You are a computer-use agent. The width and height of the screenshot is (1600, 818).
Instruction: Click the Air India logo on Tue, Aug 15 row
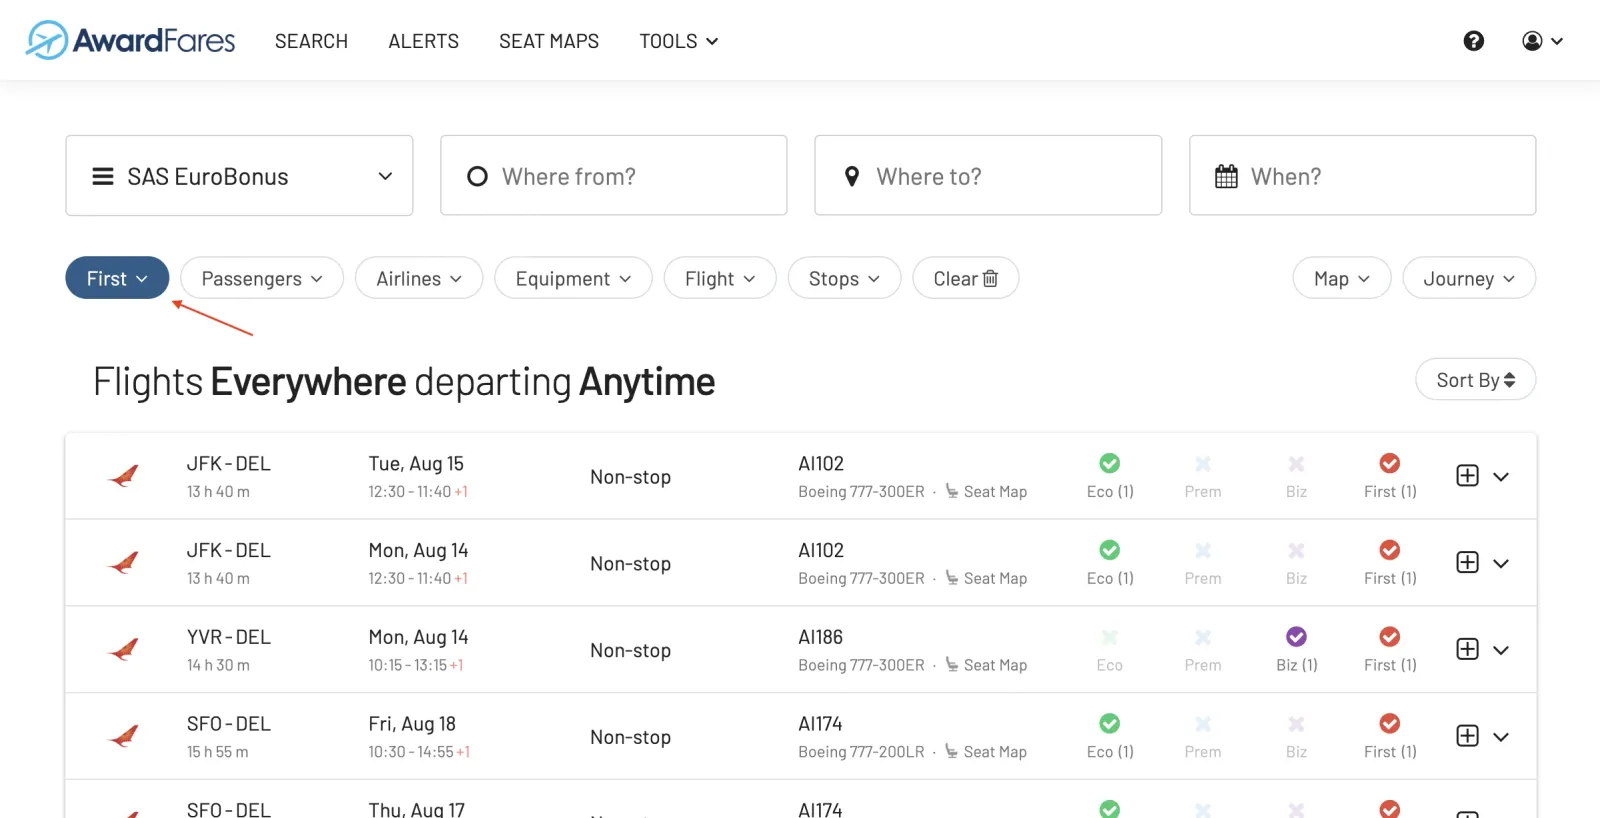pyautogui.click(x=123, y=476)
